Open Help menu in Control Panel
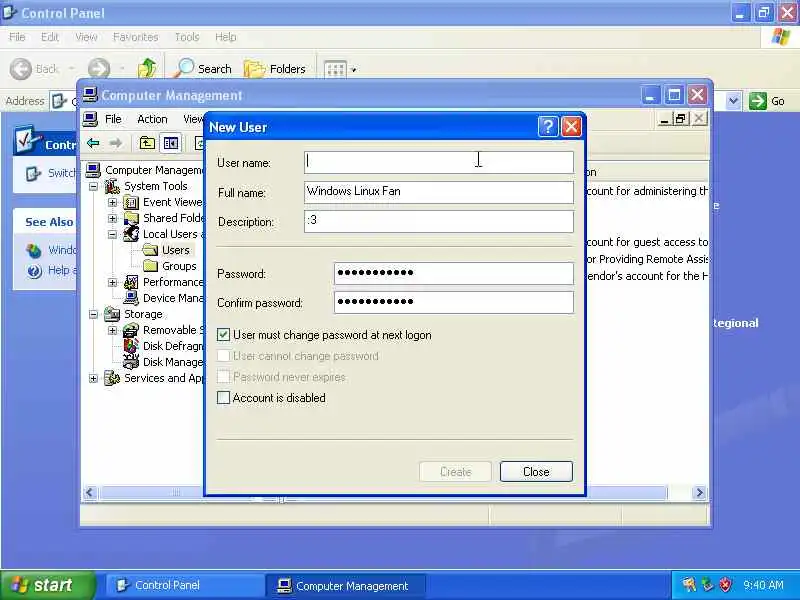Screen dimensions: 800x600 [x=226, y=37]
